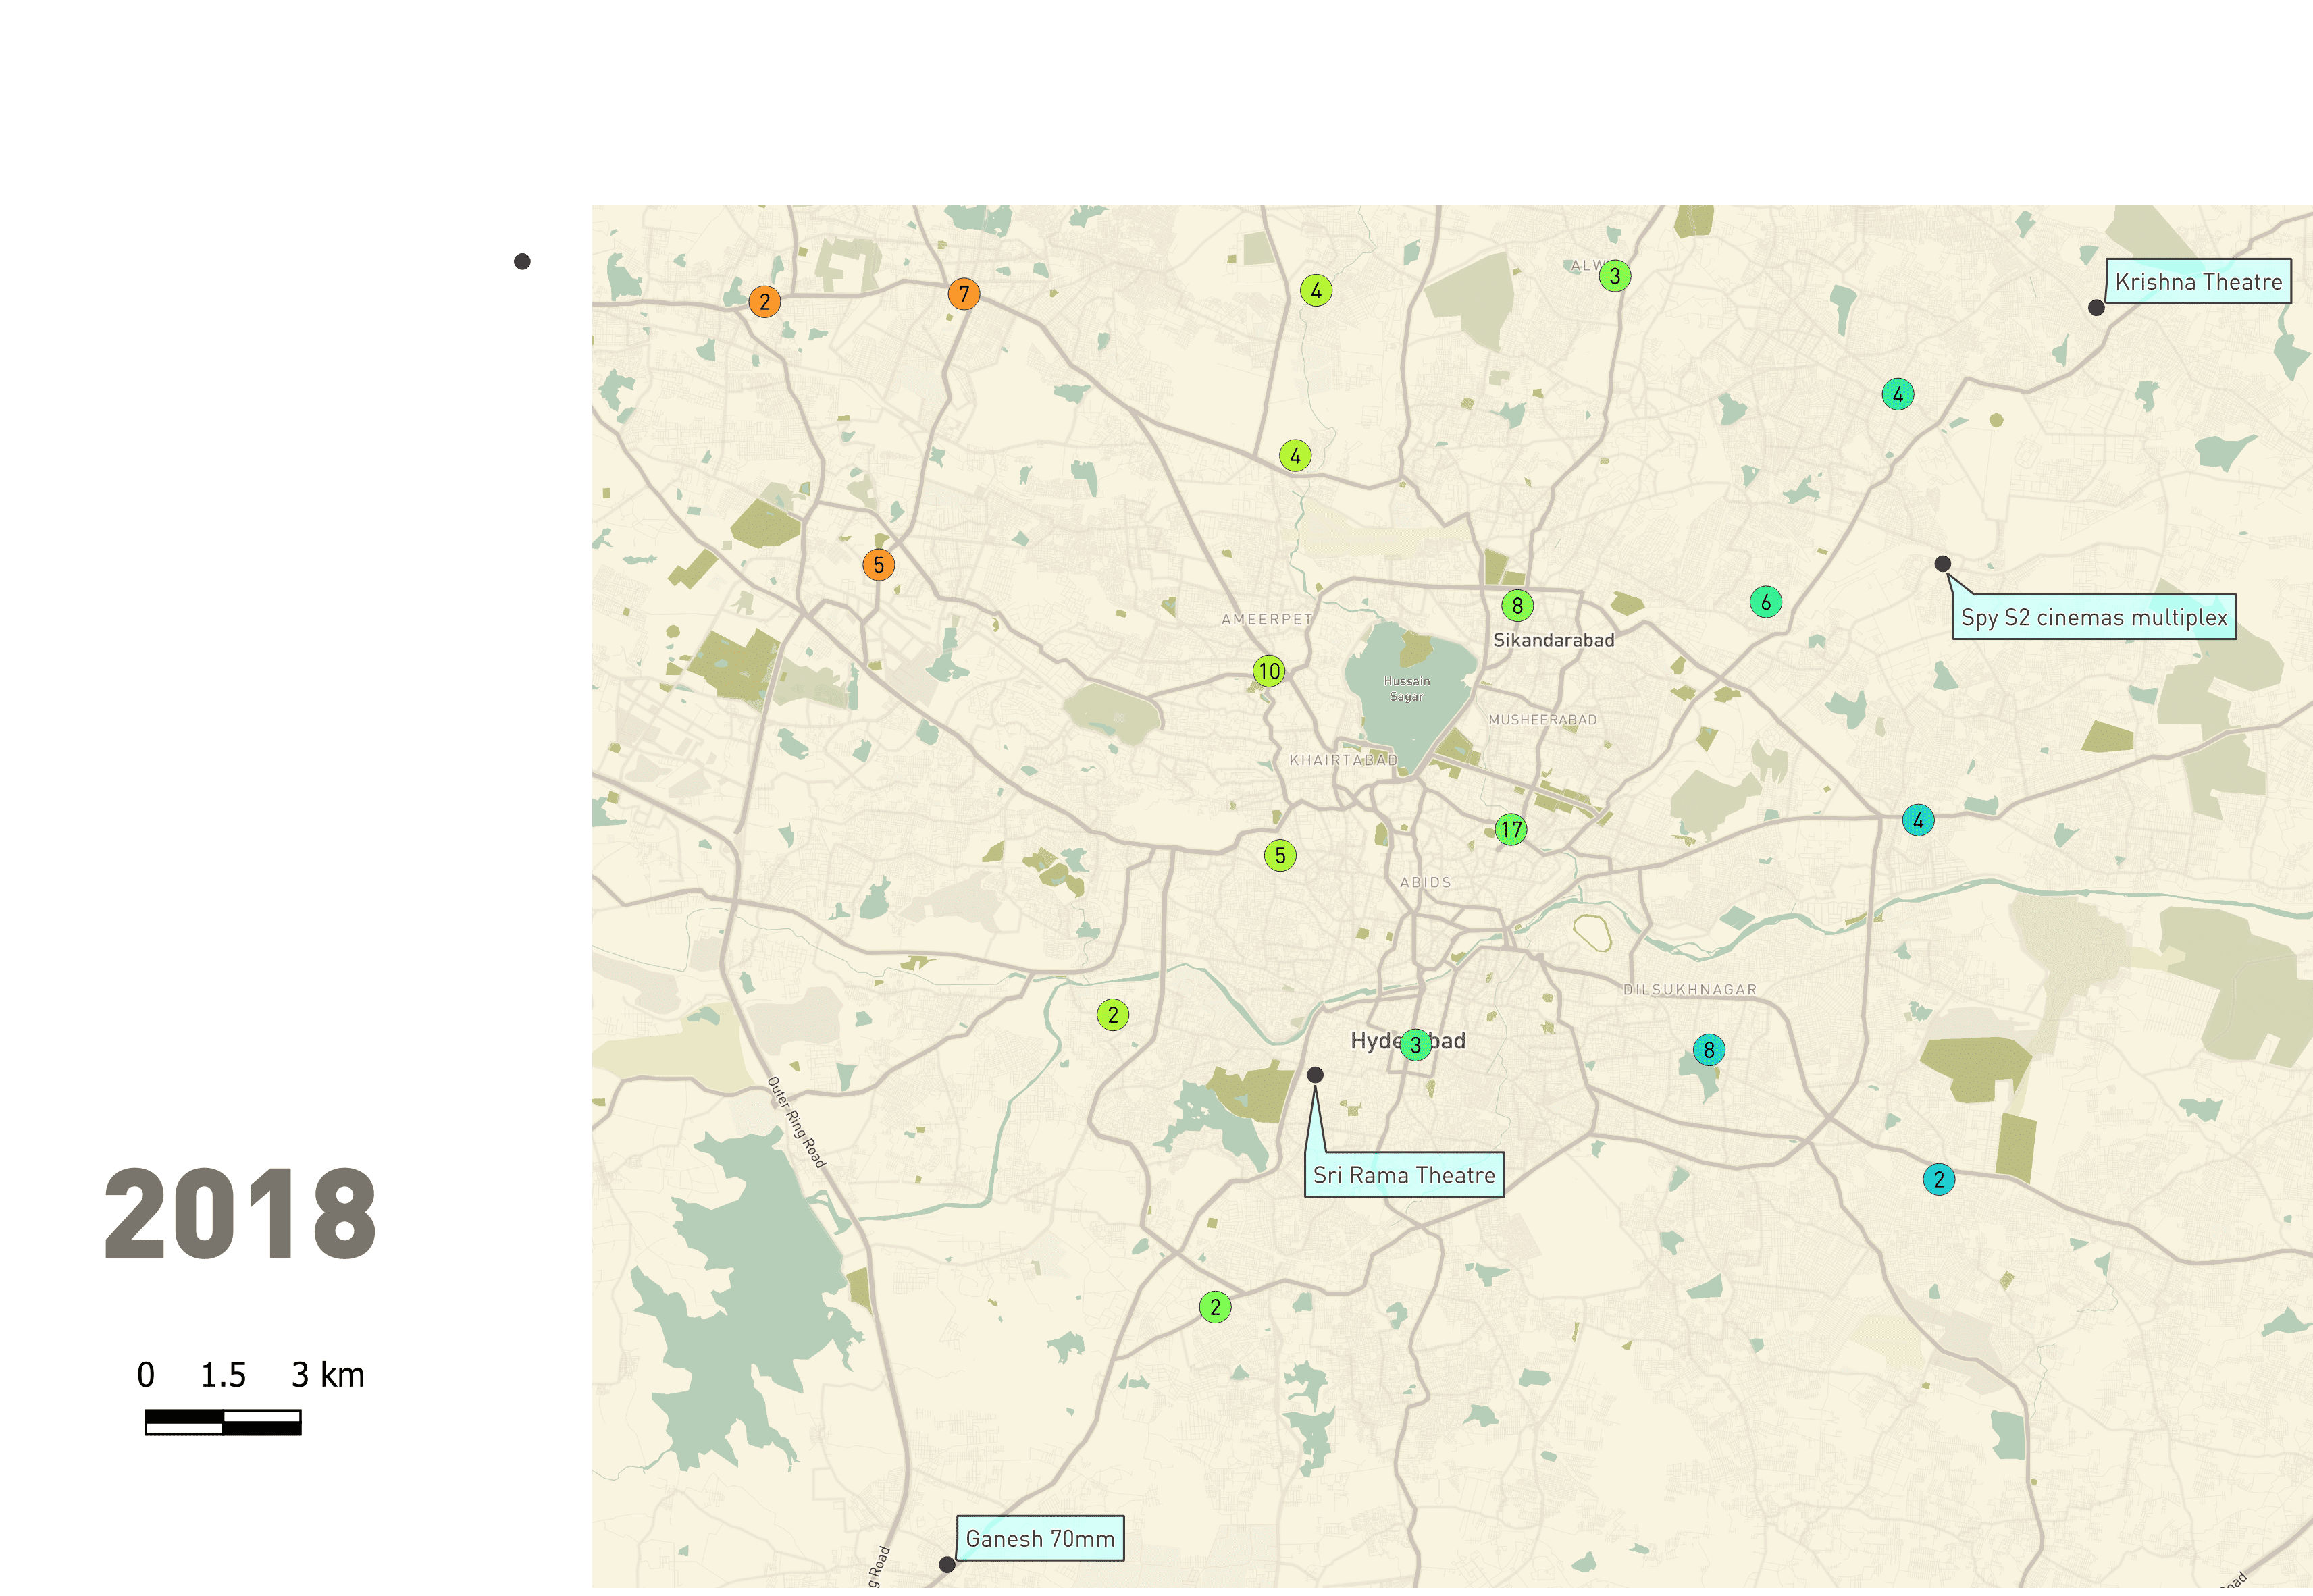Click the cluster 3 beside ALW text
The width and height of the screenshot is (2313, 1596).
(1614, 275)
